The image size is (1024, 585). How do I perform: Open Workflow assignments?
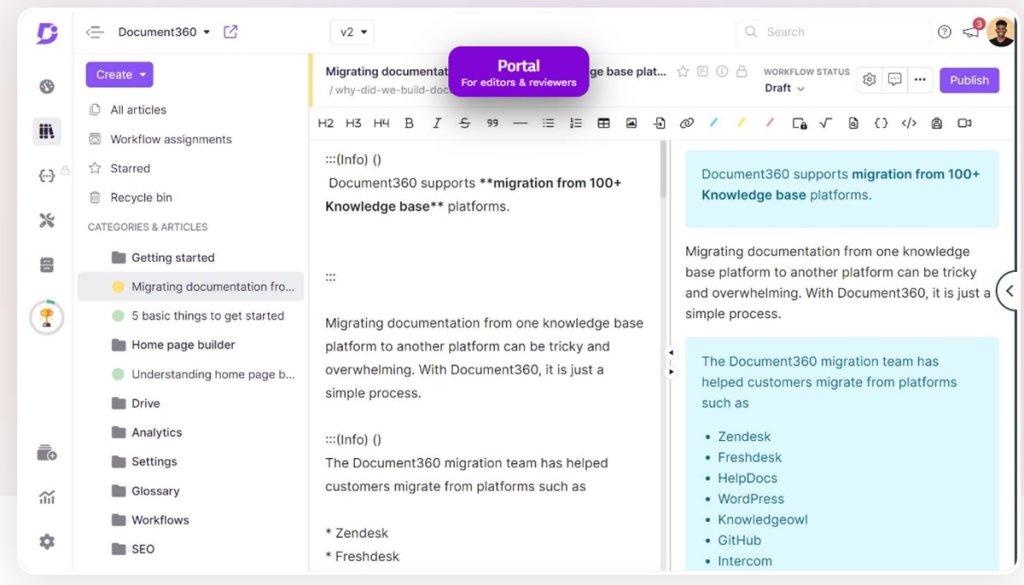(x=171, y=139)
